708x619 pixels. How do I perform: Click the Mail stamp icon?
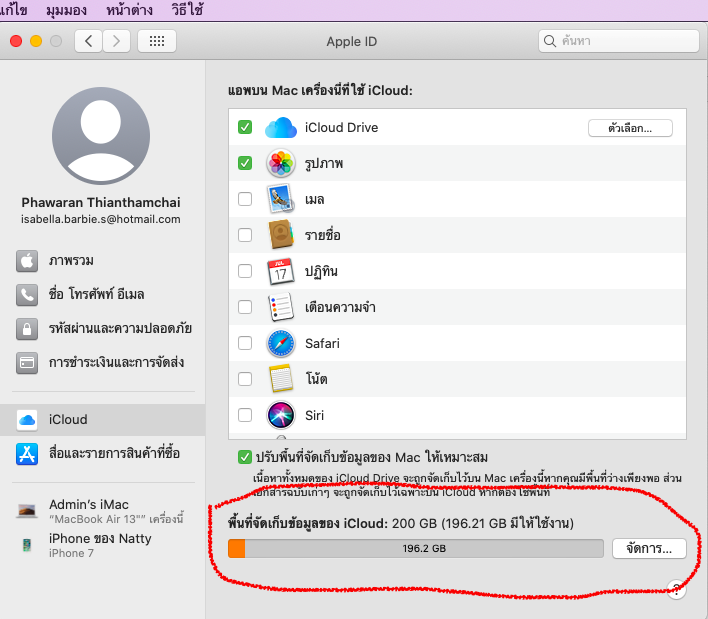tap(281, 199)
